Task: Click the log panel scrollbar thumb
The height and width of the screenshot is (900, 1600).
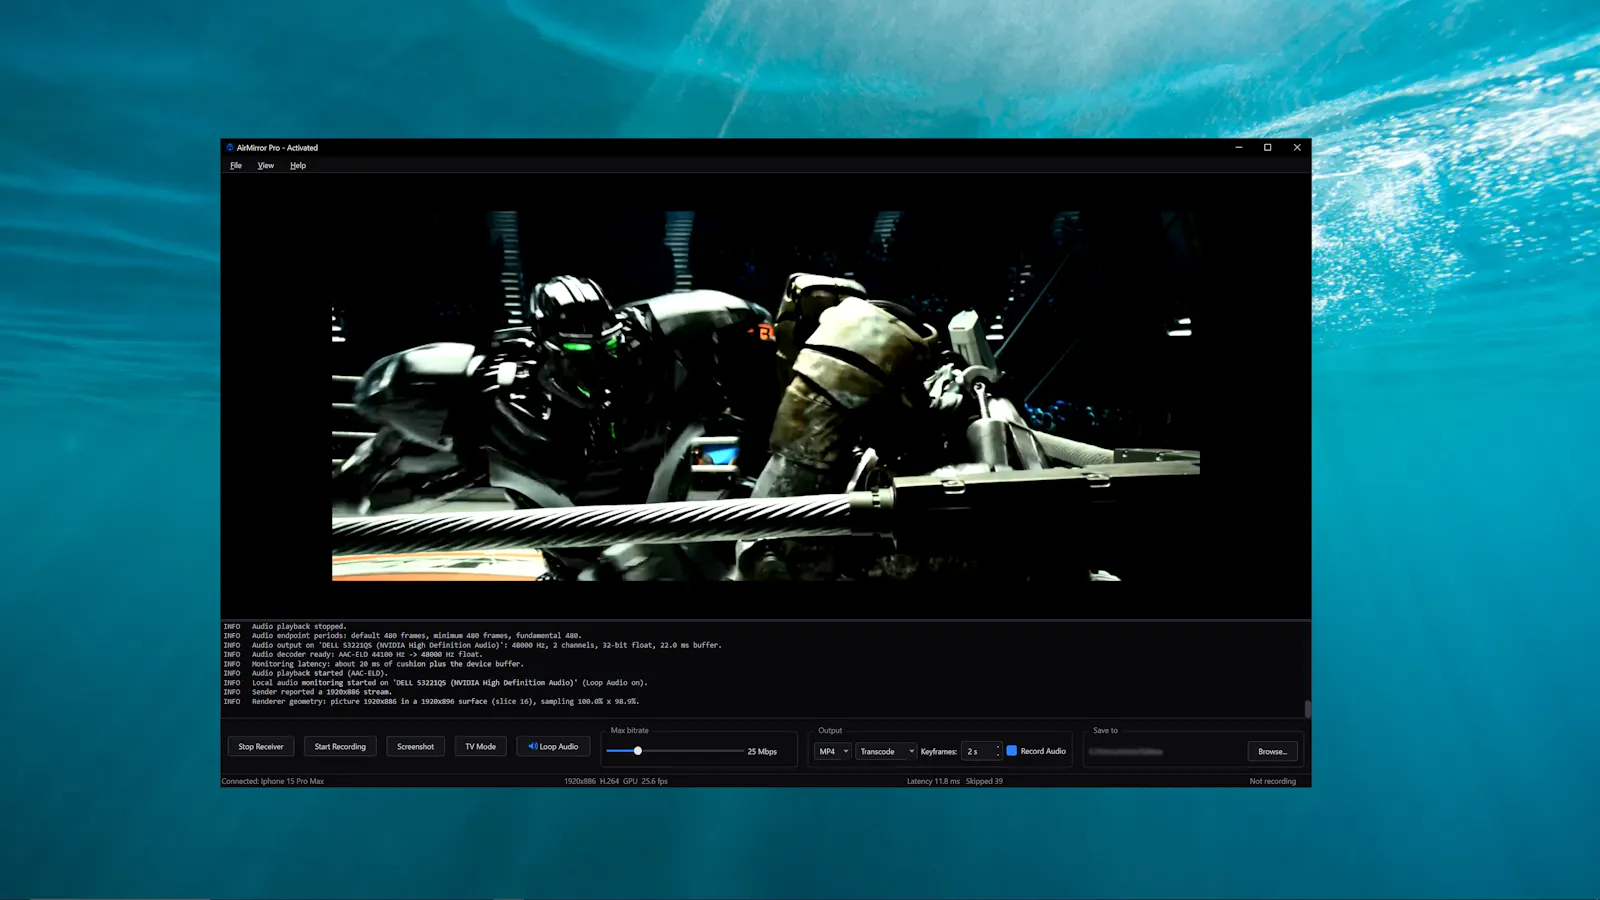Action: [1307, 709]
